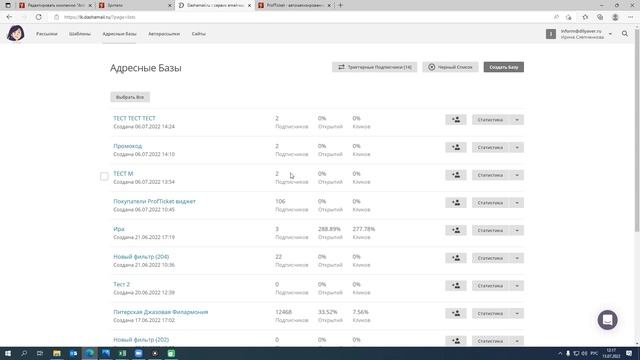
Task: Open Триггерные Подписчики button
Action: 374,67
